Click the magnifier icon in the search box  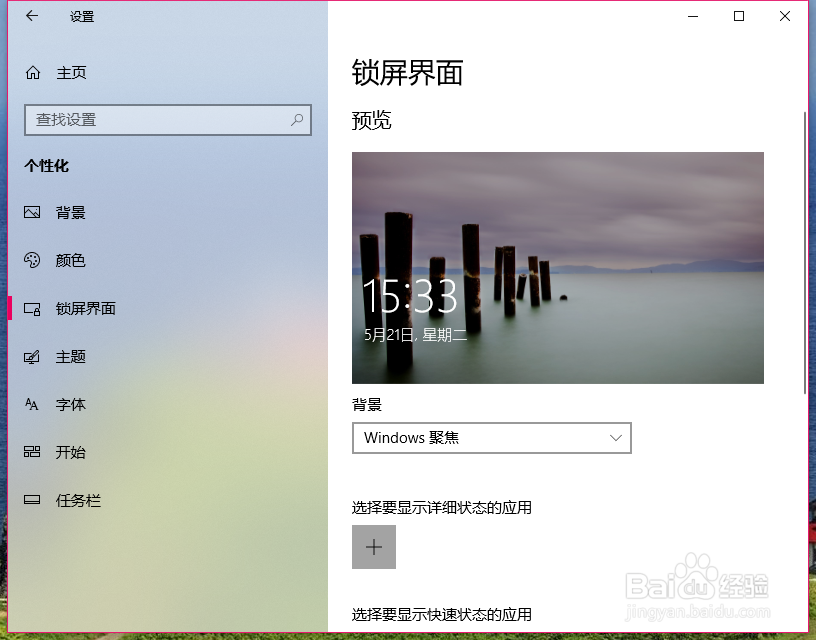coord(297,119)
